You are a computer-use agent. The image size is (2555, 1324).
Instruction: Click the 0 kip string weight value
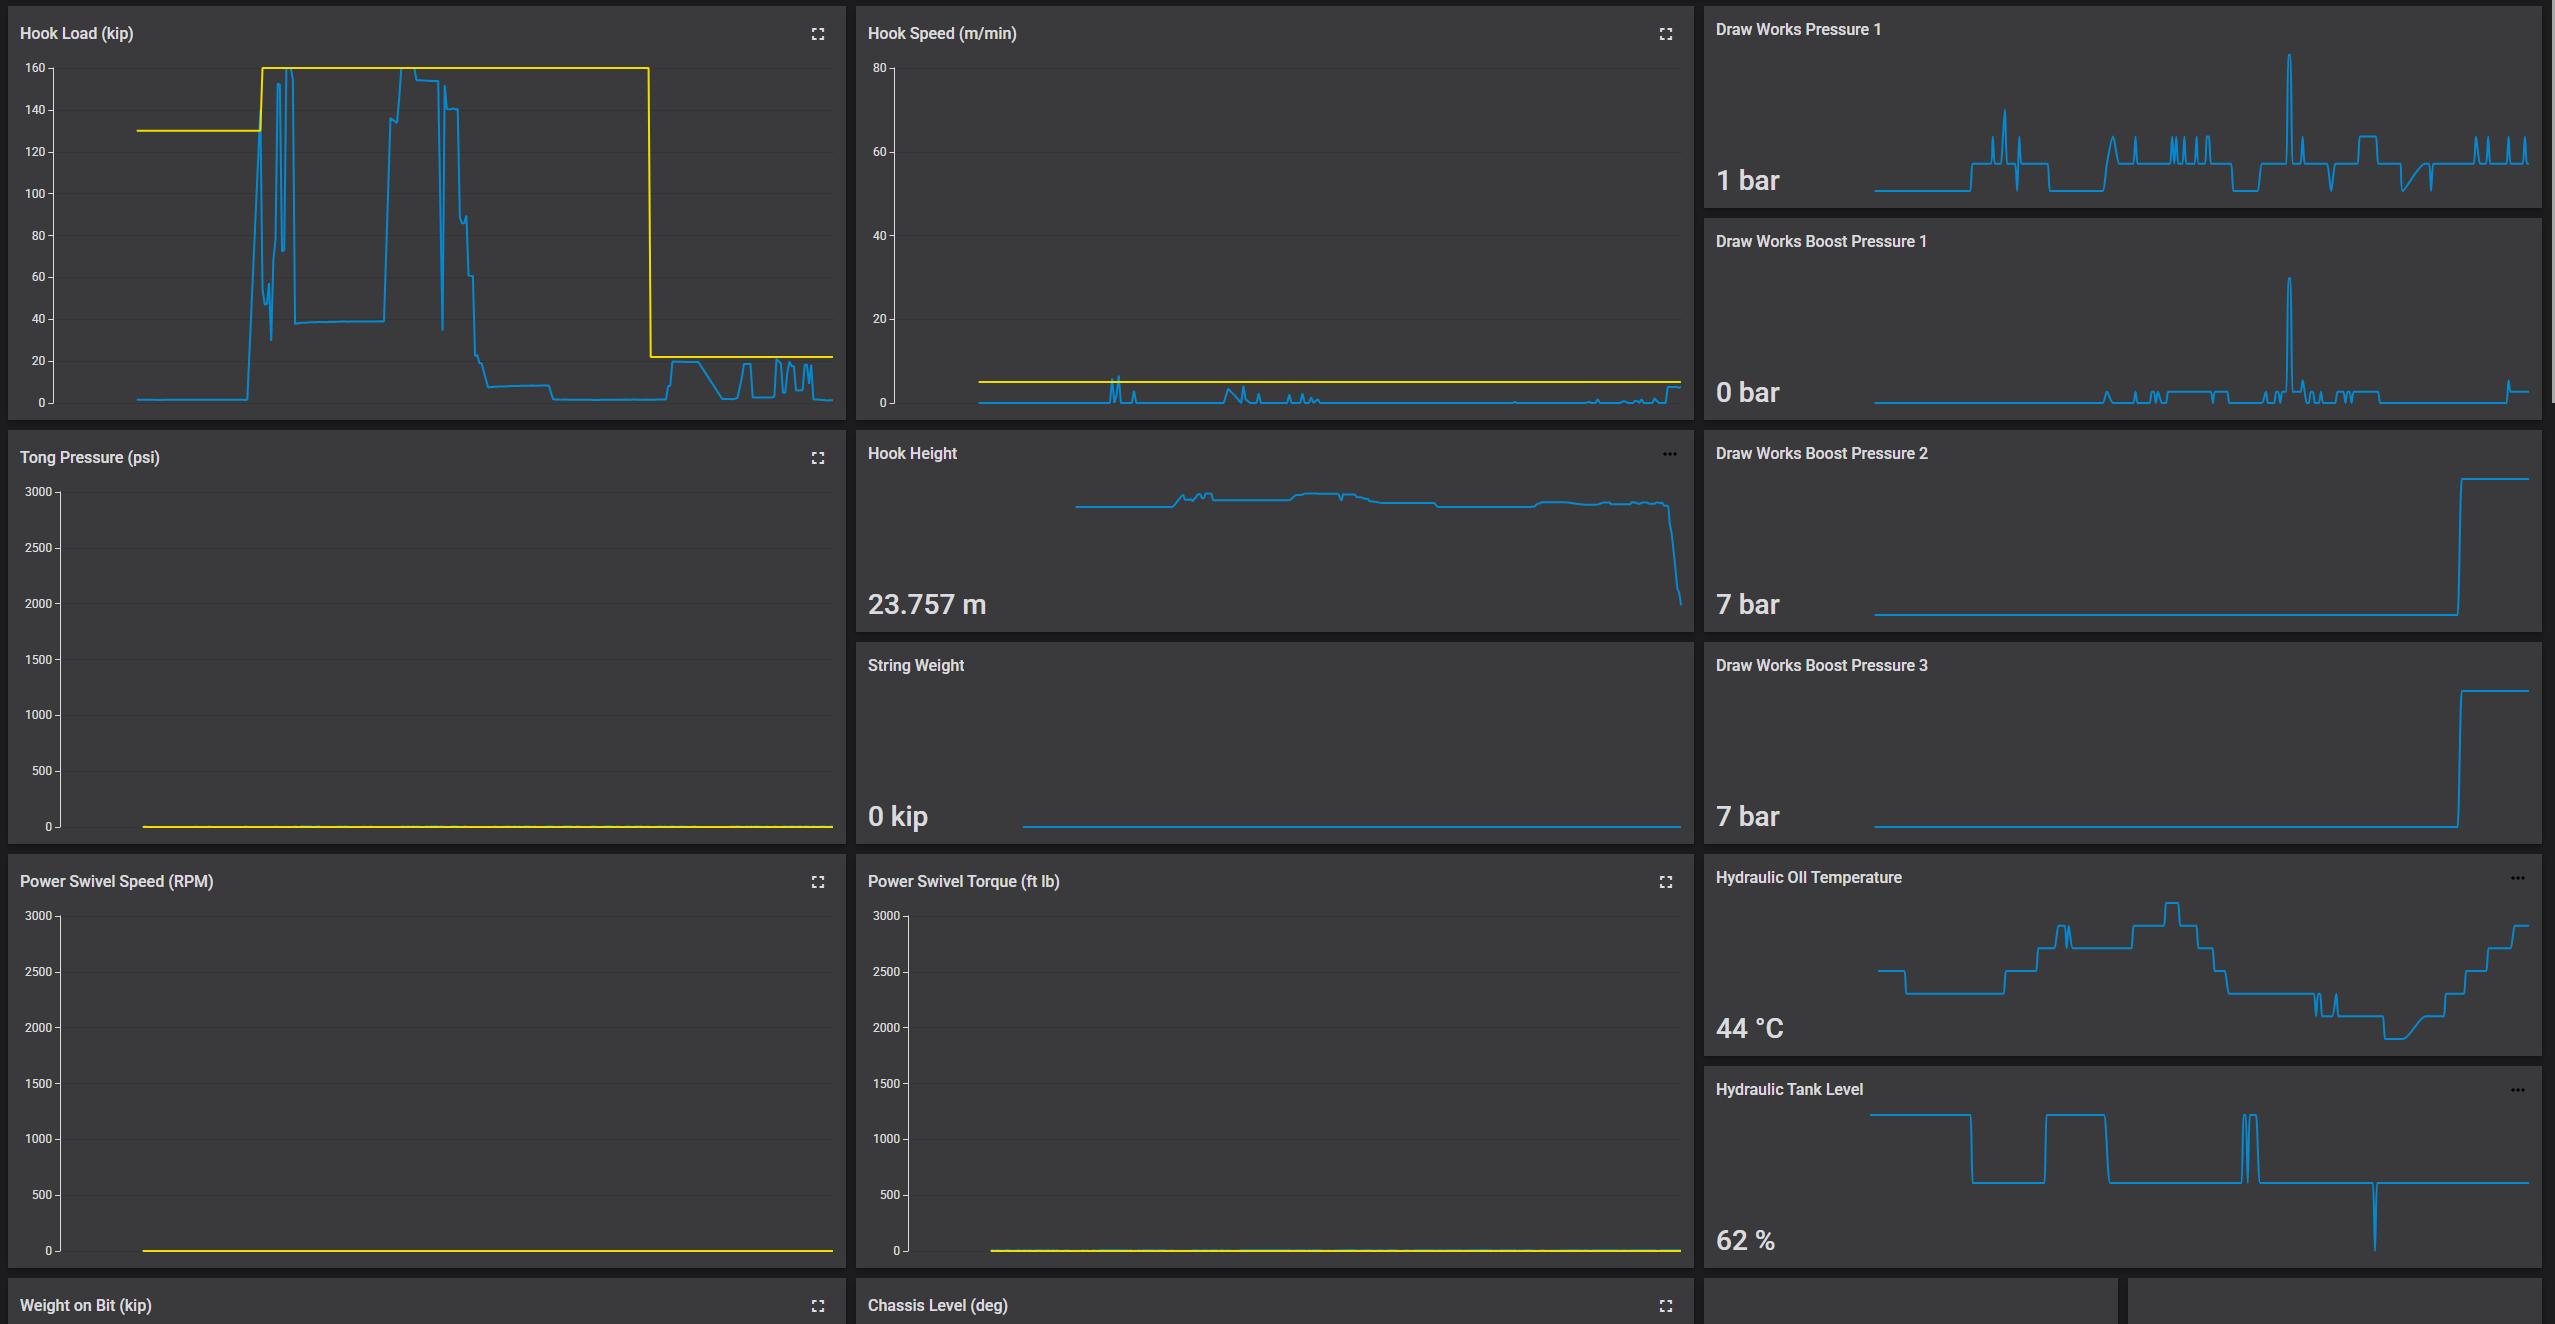point(898,817)
